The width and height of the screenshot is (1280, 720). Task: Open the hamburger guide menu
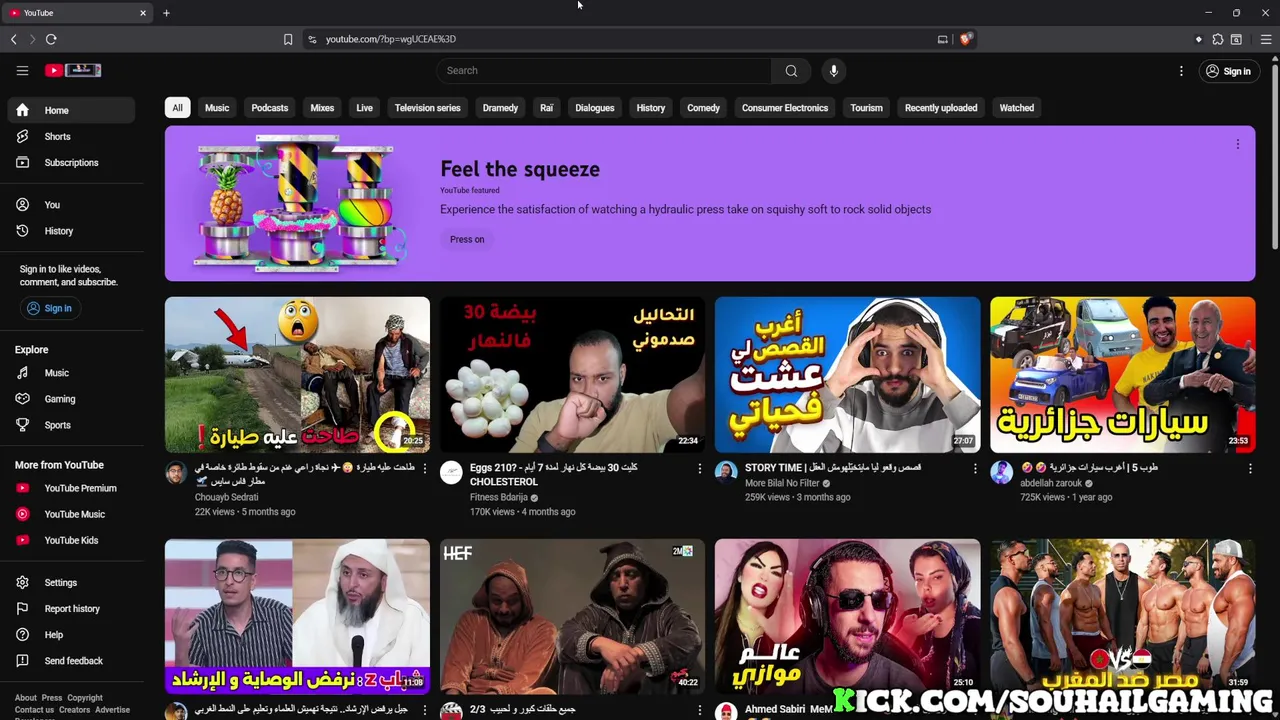click(x=22, y=70)
